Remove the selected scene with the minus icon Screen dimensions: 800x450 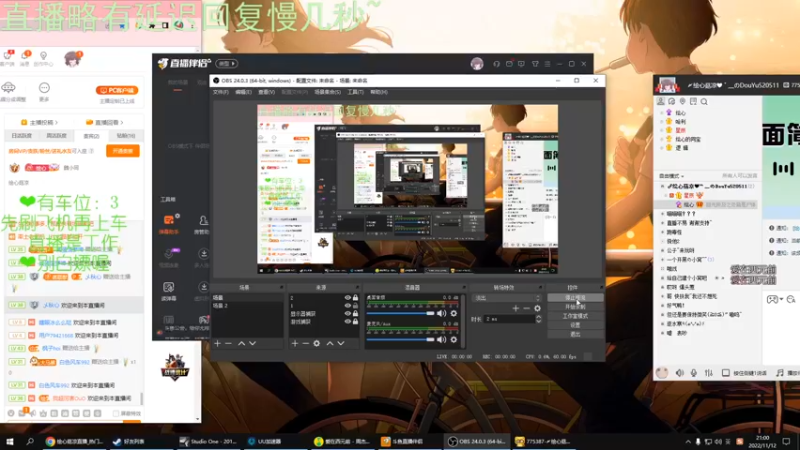pyautogui.click(x=229, y=343)
